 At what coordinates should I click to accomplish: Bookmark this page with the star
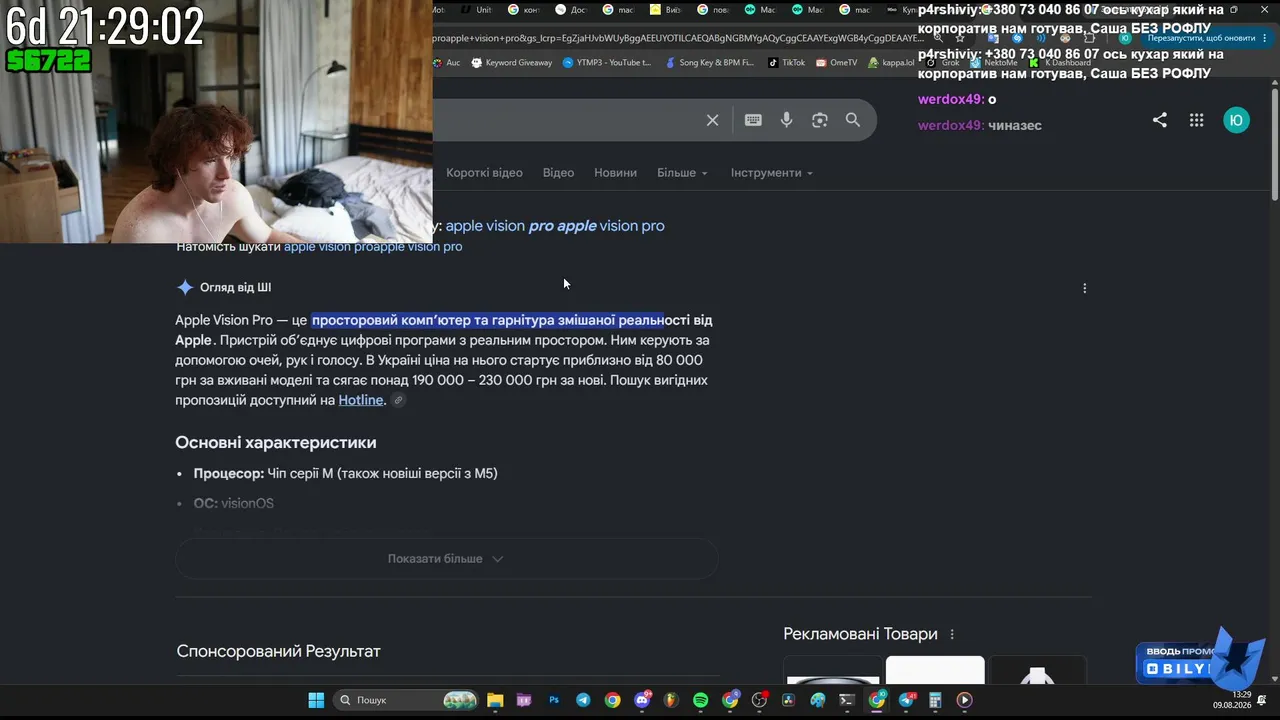coord(961,39)
